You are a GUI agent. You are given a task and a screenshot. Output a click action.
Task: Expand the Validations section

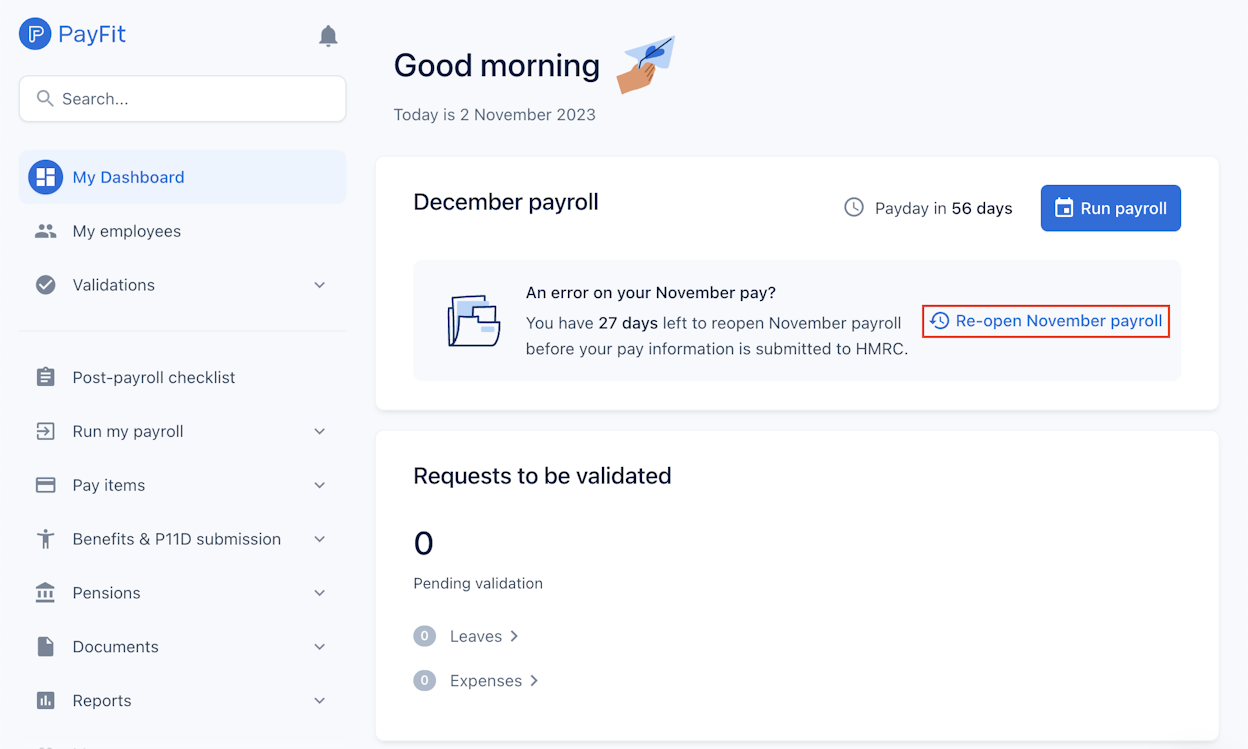(x=319, y=284)
